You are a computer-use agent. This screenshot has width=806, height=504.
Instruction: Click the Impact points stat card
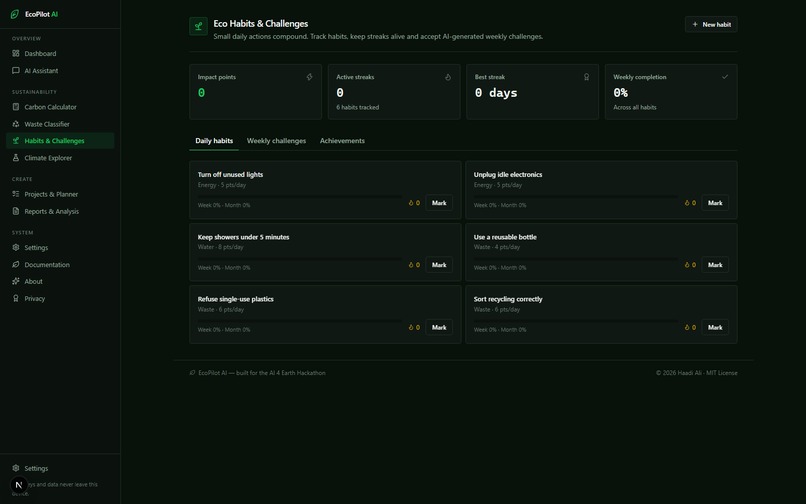[x=255, y=92]
